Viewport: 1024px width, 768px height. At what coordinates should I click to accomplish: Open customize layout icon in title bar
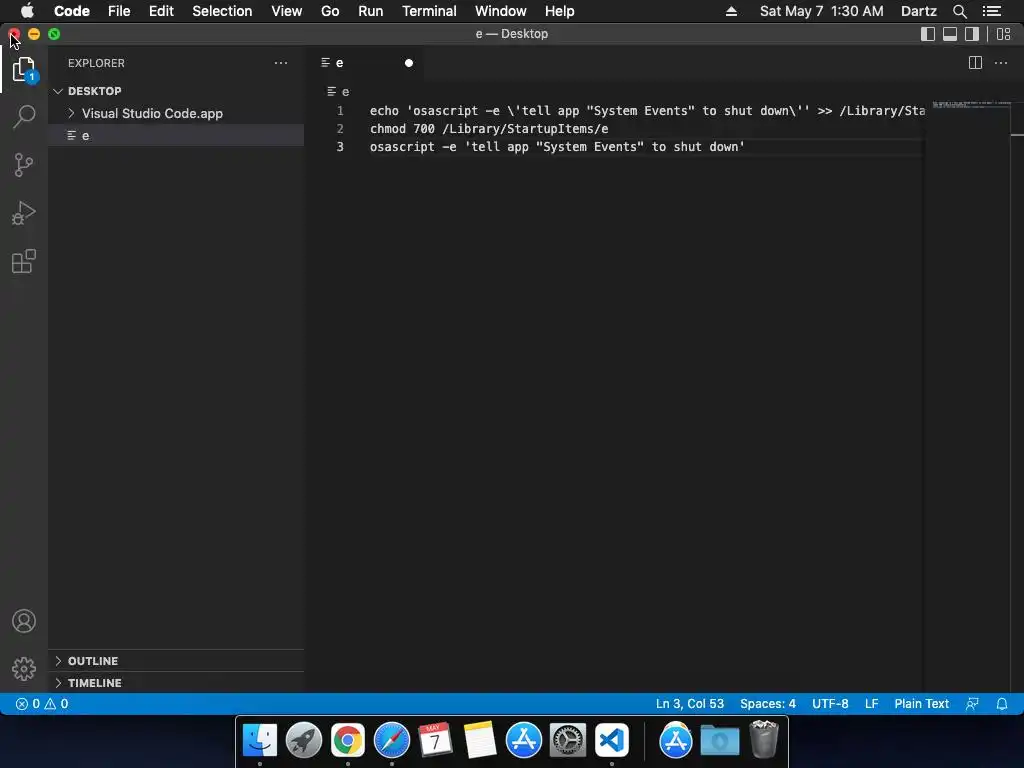coord(1004,34)
